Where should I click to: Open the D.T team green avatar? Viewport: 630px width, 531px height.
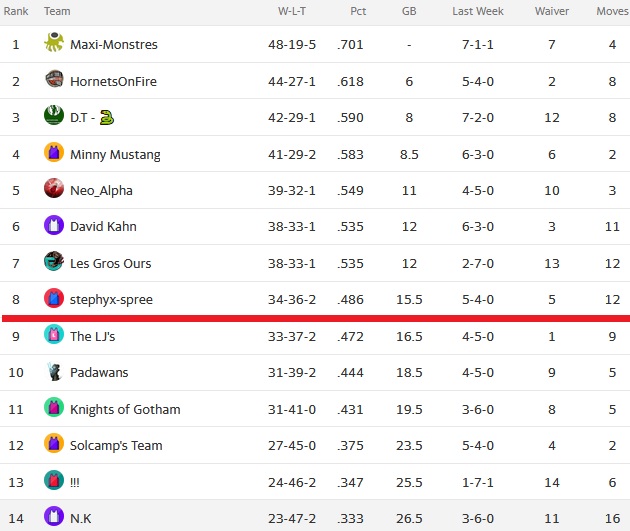pyautogui.click(x=54, y=115)
